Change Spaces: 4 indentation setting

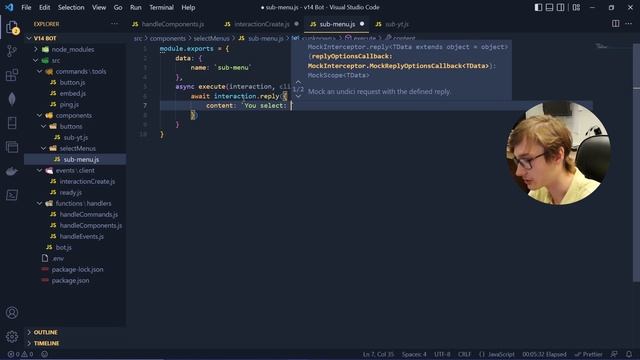pyautogui.click(x=414, y=354)
